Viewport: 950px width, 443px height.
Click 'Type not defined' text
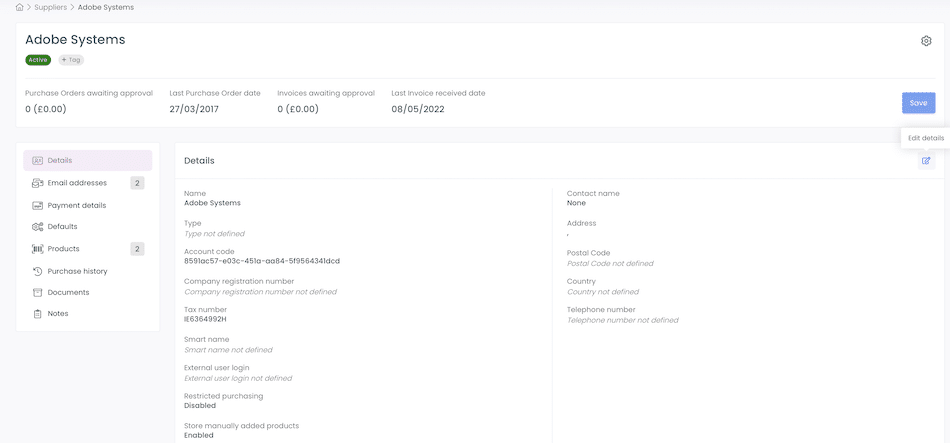(214, 233)
